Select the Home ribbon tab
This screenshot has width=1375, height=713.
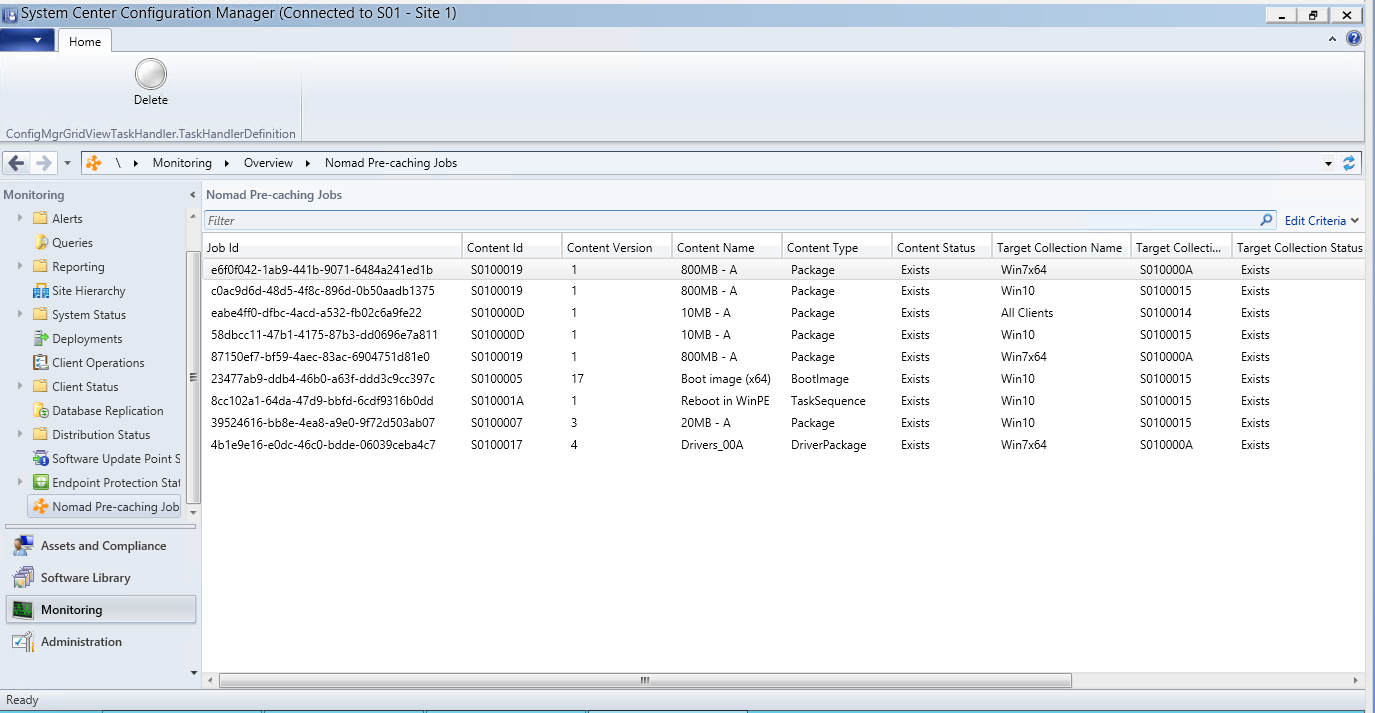click(x=85, y=41)
